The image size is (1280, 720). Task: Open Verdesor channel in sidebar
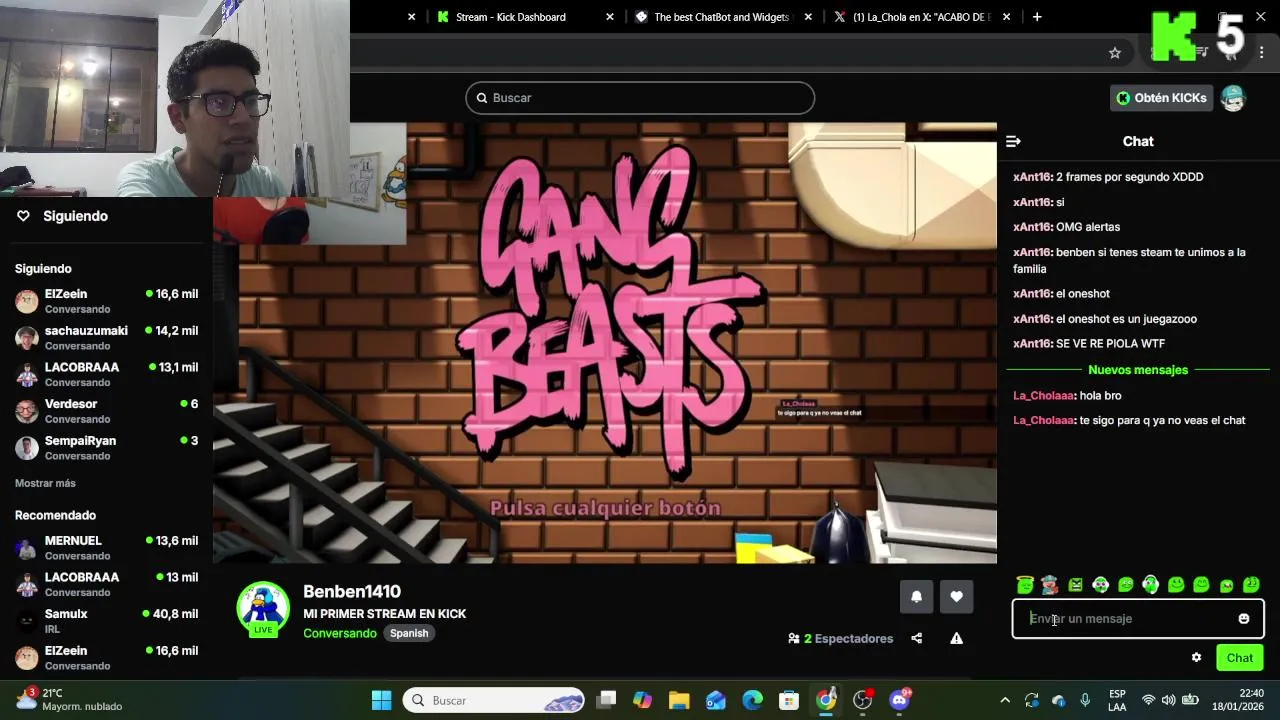point(107,411)
